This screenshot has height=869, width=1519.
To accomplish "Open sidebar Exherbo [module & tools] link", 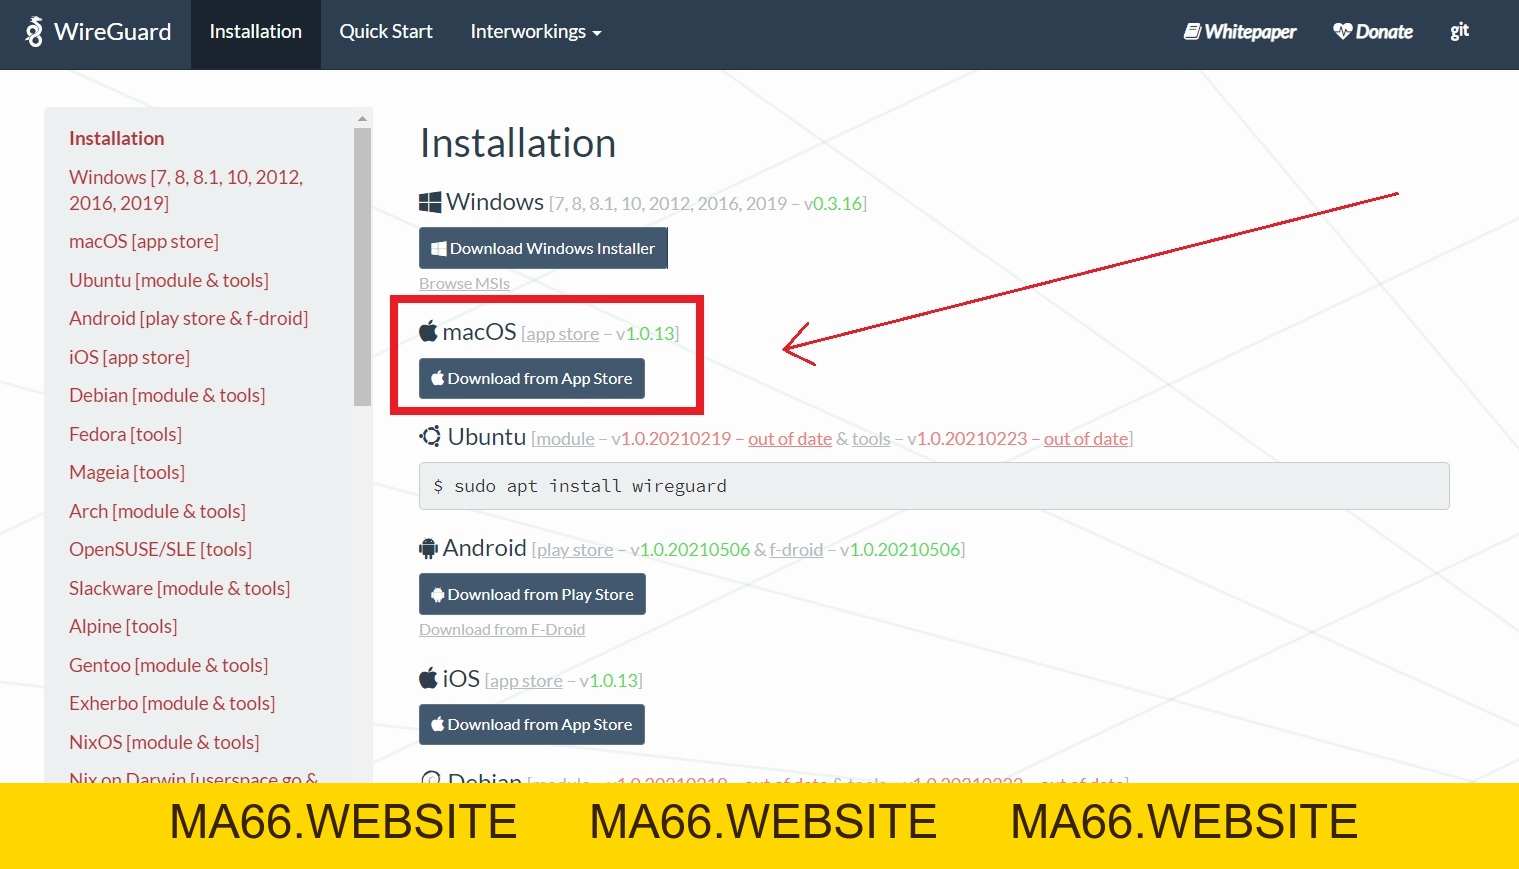I will click(172, 703).
